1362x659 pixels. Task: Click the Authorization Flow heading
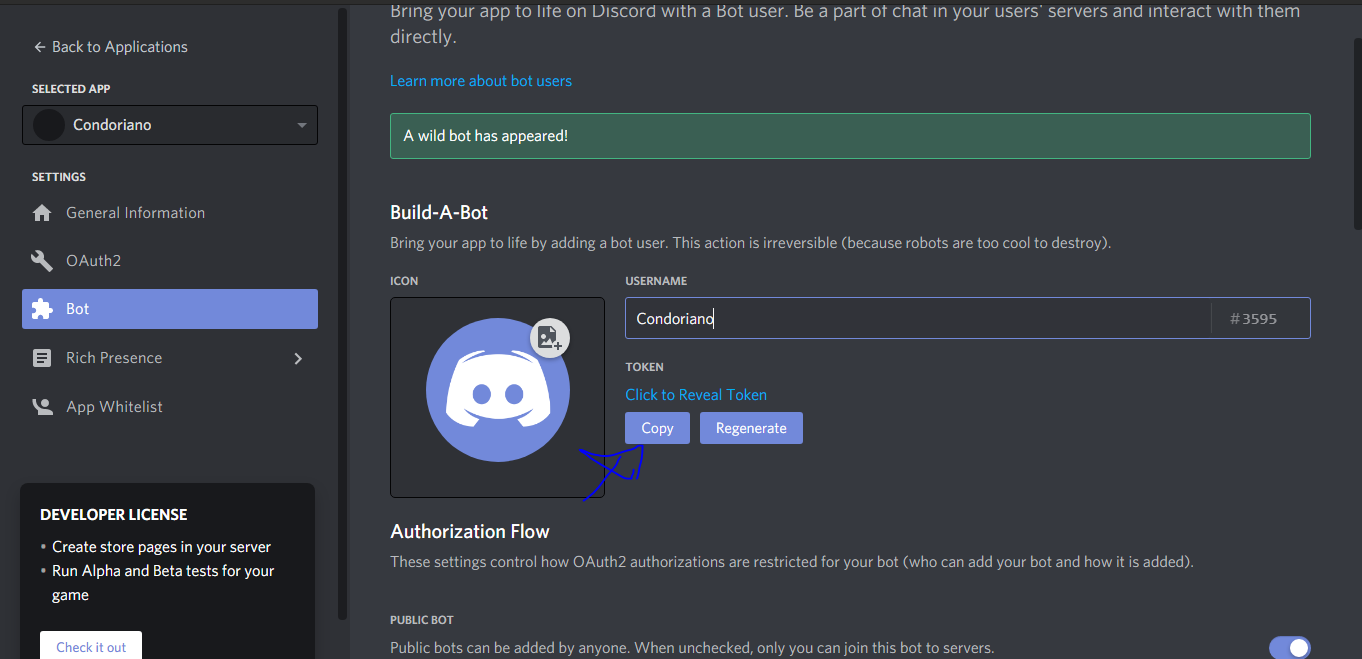tap(470, 531)
